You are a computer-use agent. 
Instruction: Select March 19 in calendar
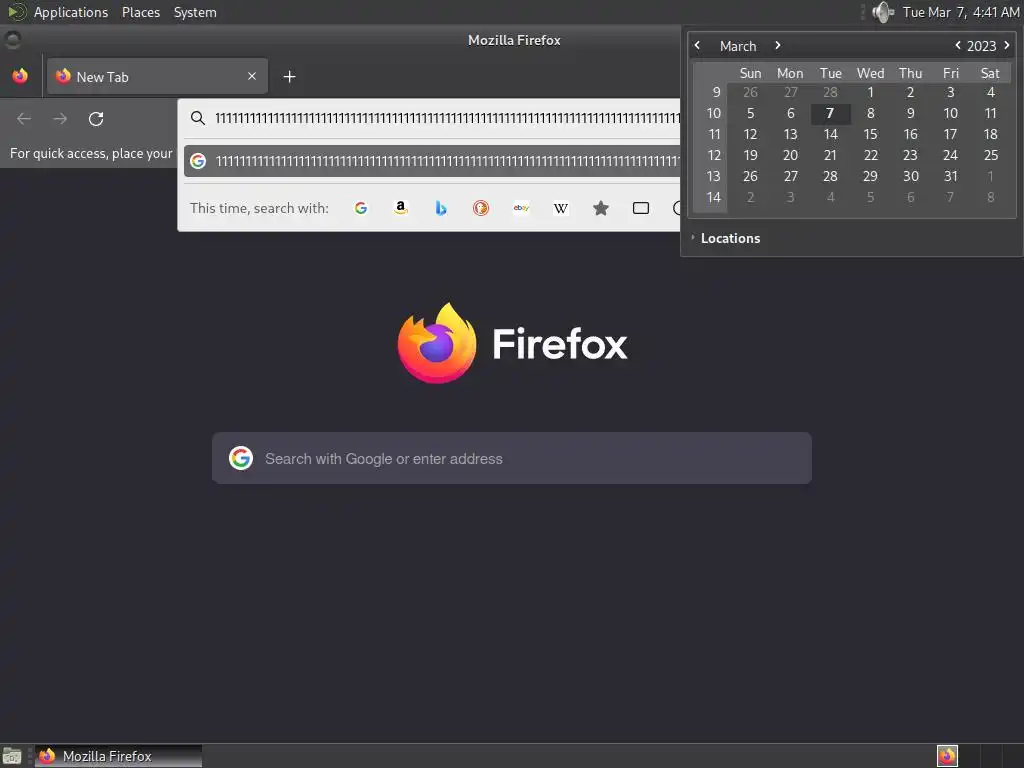[x=750, y=155]
